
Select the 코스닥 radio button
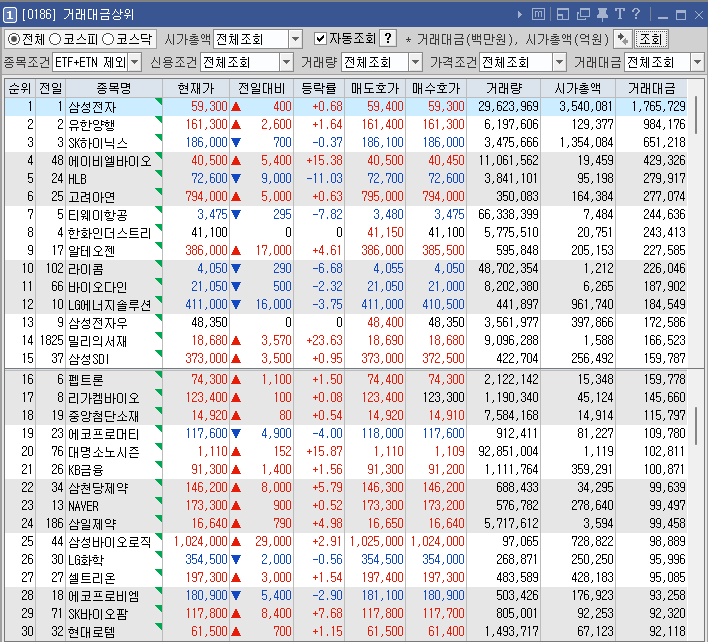pos(108,39)
